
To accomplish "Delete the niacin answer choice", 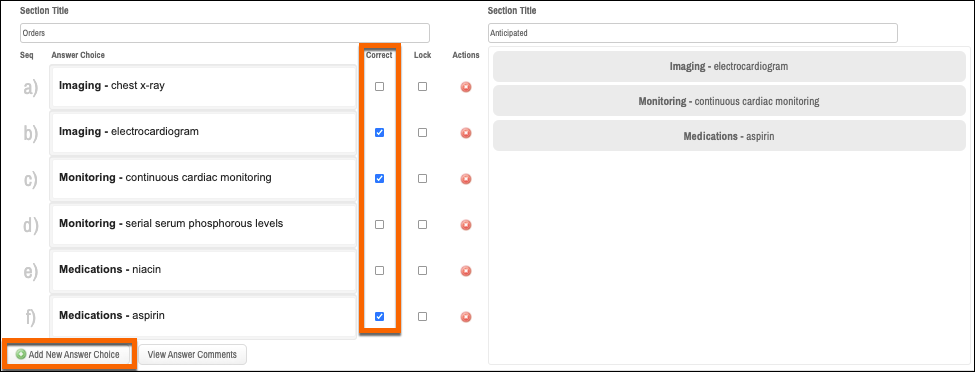I will [466, 271].
